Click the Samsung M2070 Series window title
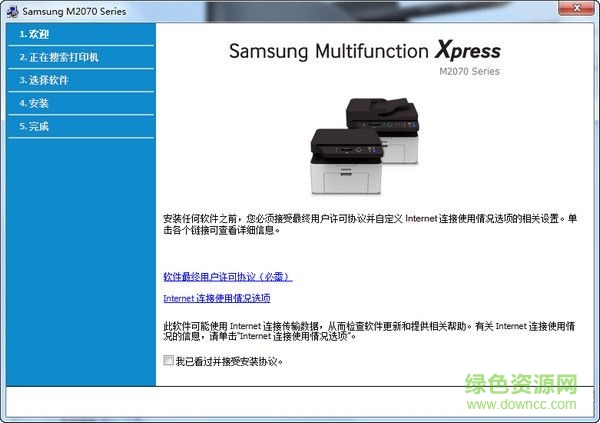Screen dimensions: 600x423 point(74,11)
